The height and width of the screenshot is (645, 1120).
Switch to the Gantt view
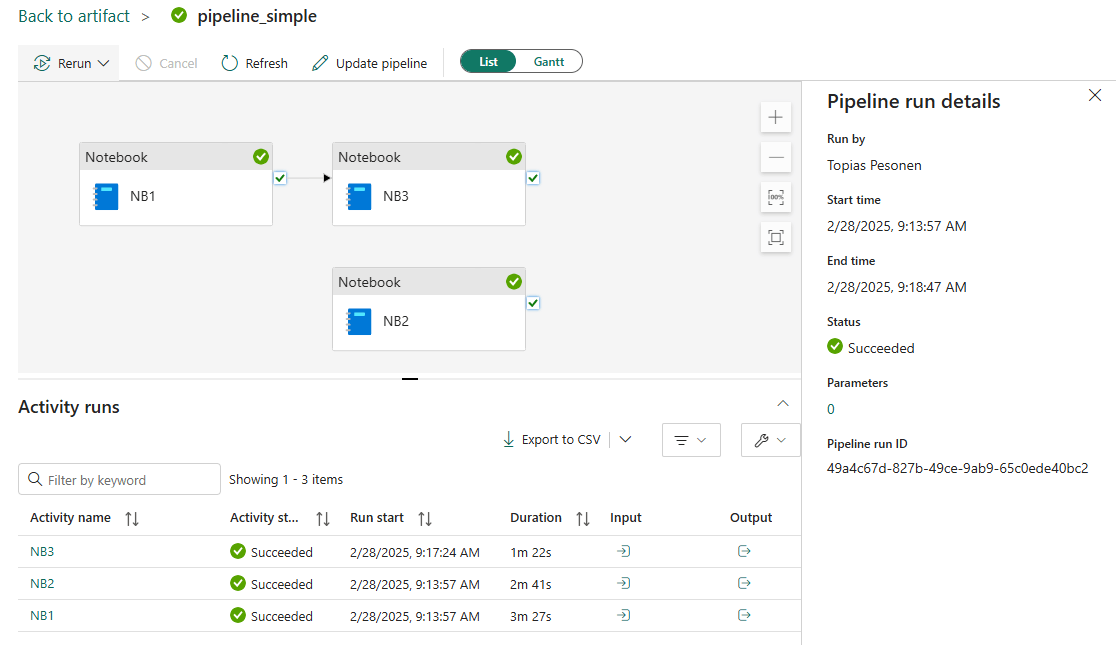coord(549,62)
